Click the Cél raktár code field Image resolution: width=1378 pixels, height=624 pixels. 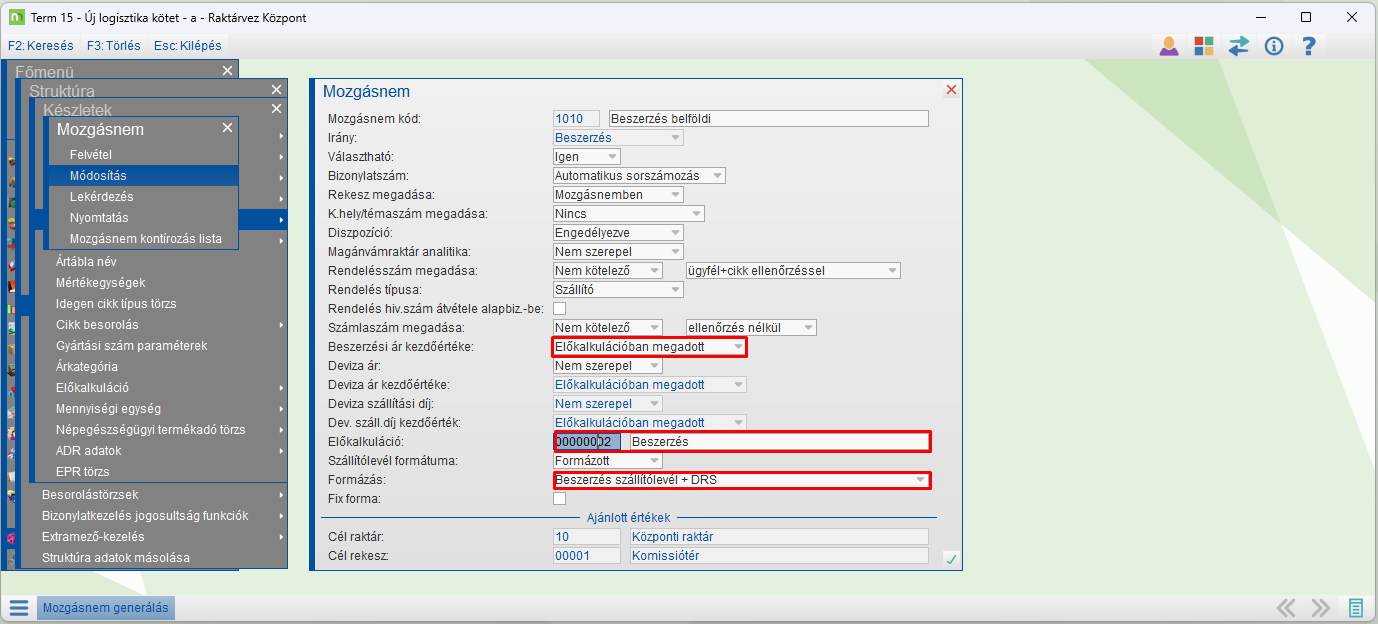click(587, 537)
